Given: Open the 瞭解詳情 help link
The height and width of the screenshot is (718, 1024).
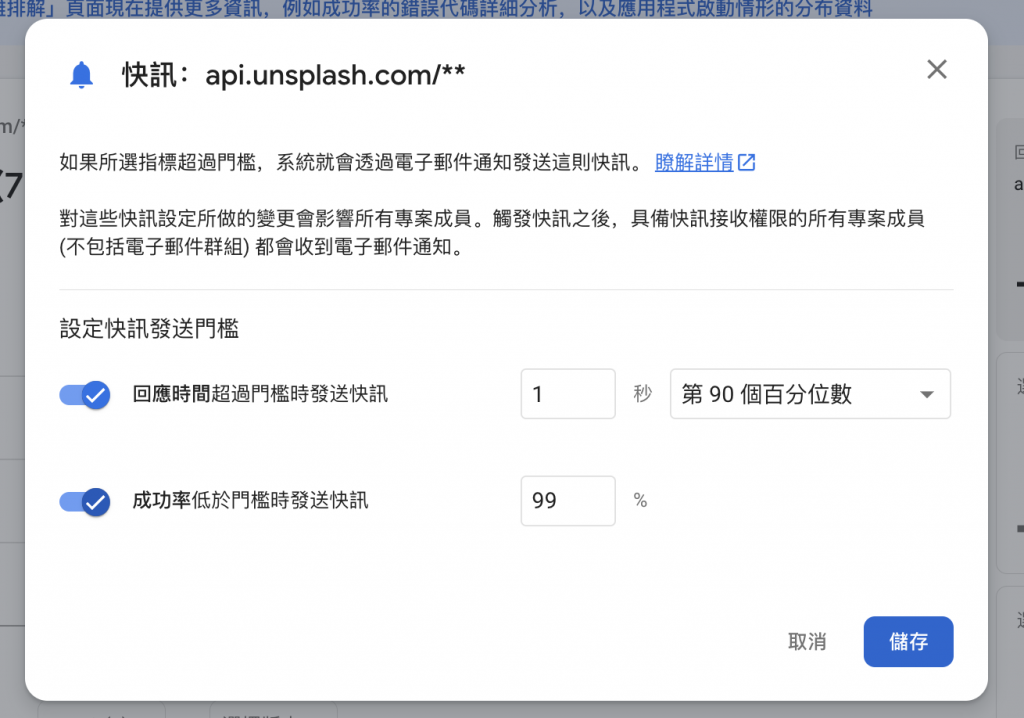Looking at the screenshot, I should tap(694, 162).
